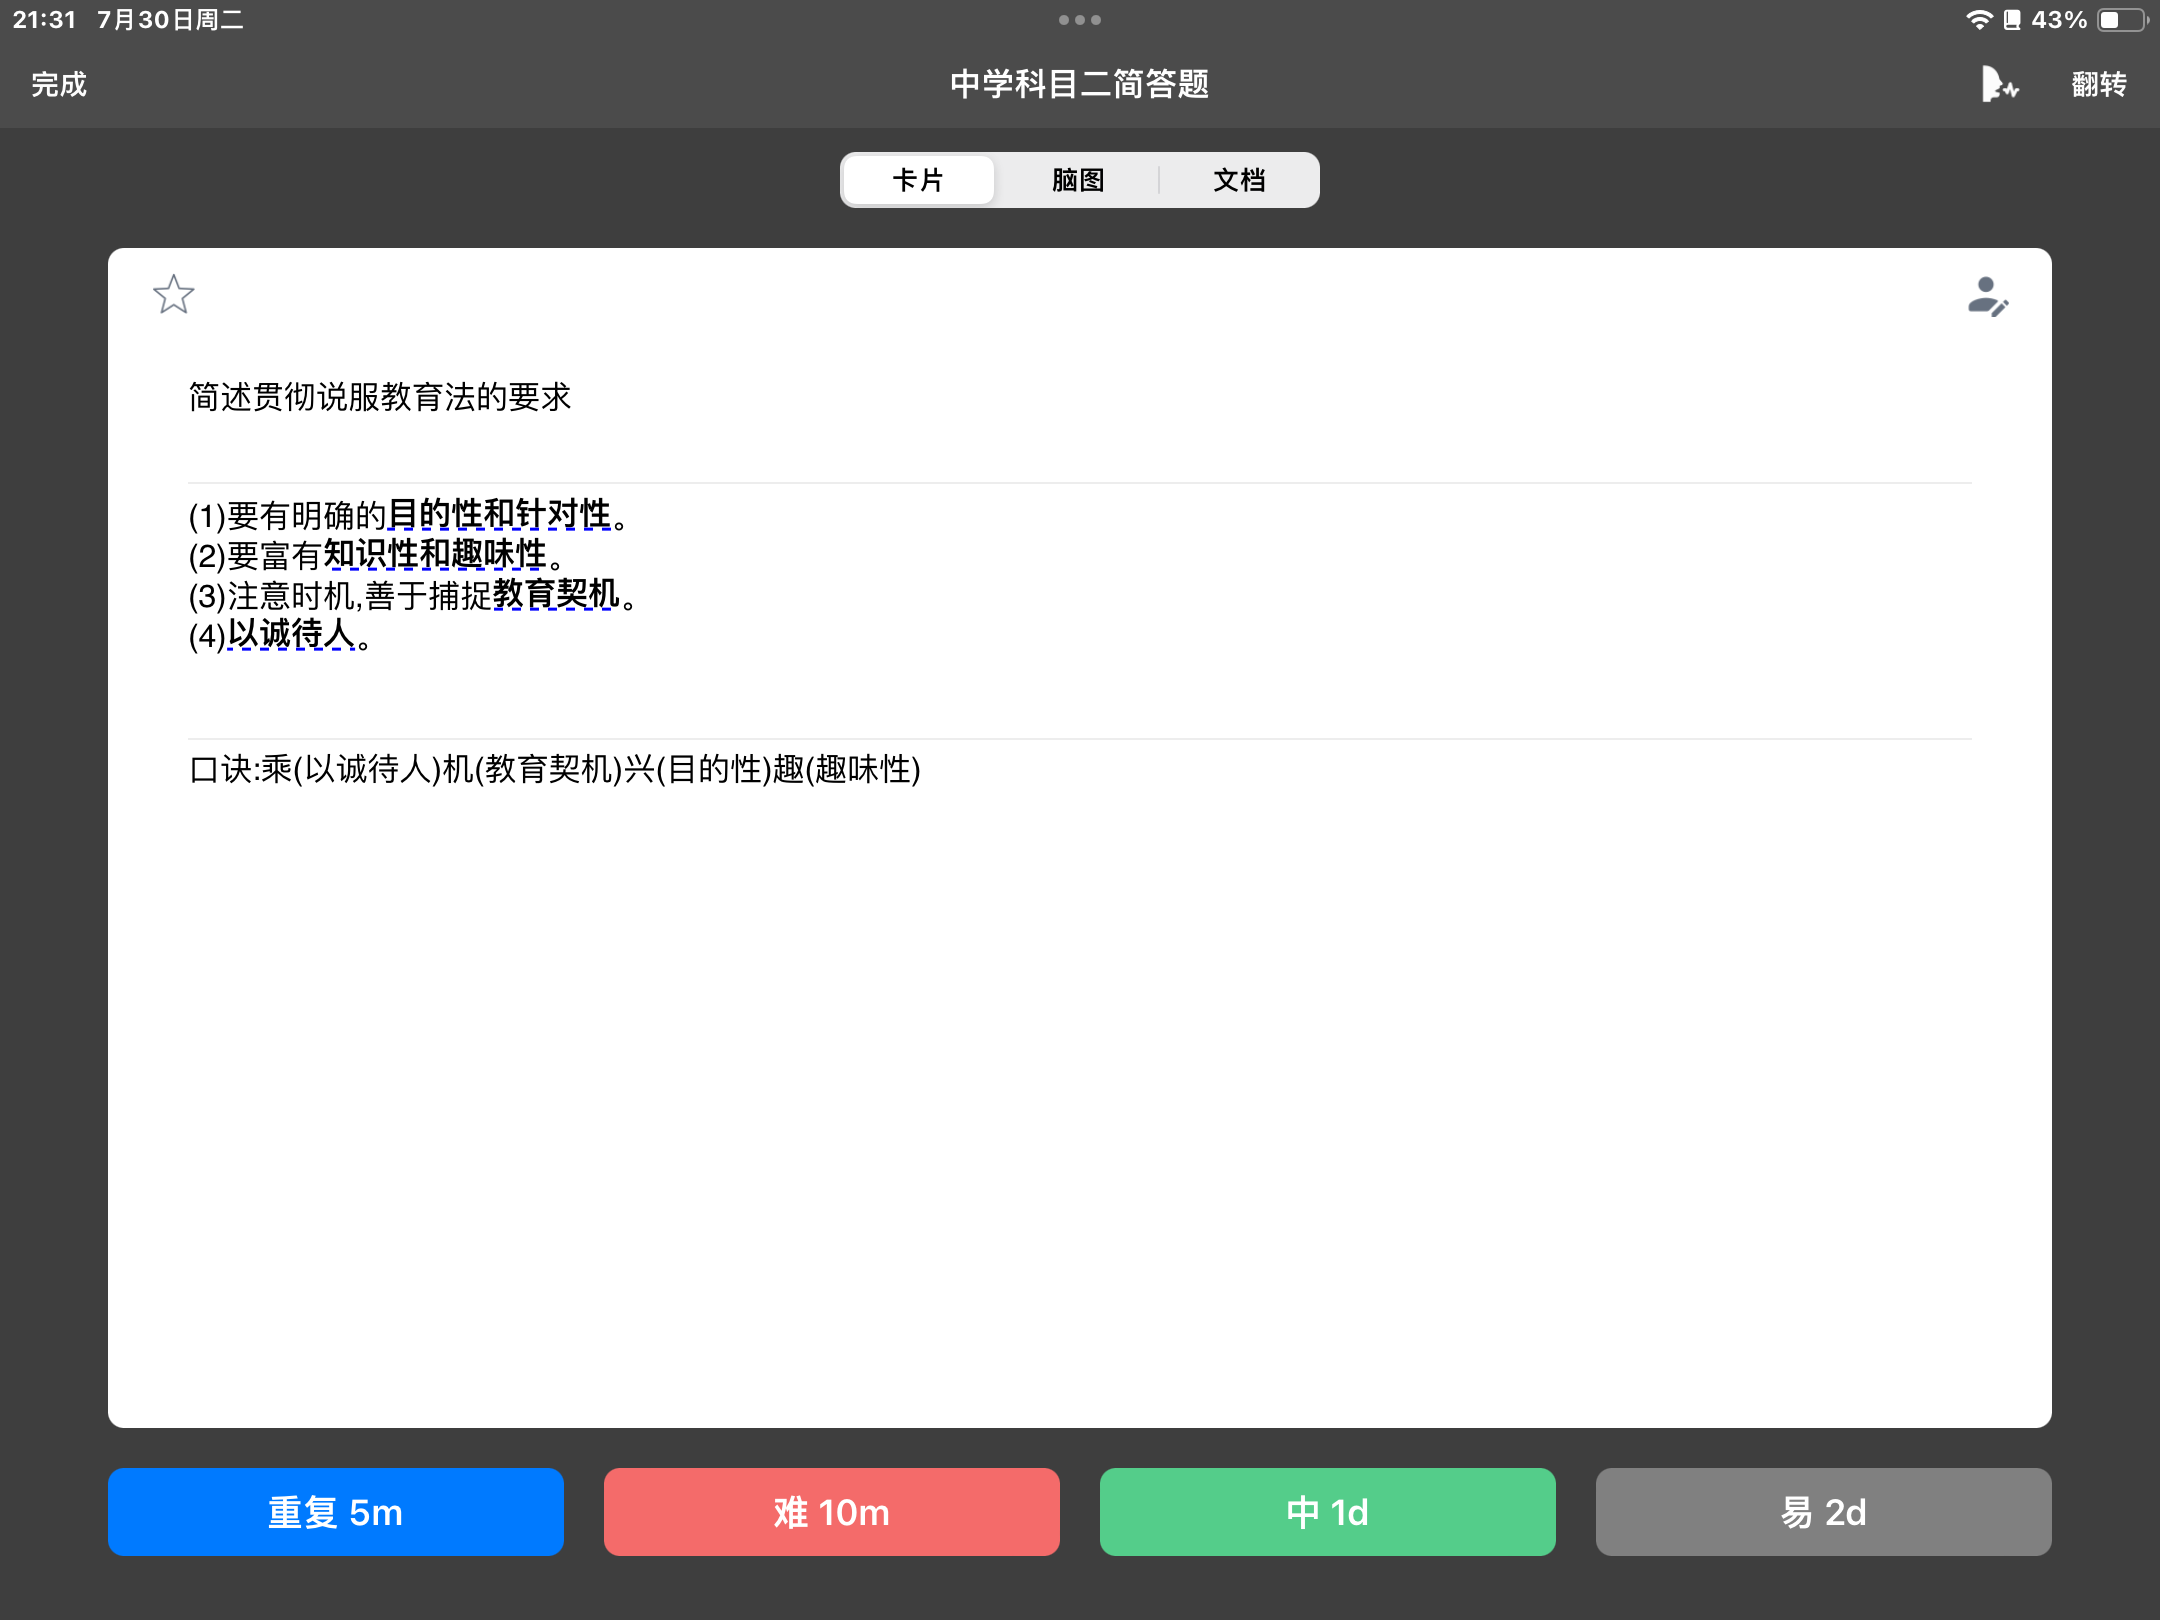Viewport: 2160px width, 1620px height.
Task: Switch to the 文档 tab
Action: click(1239, 180)
